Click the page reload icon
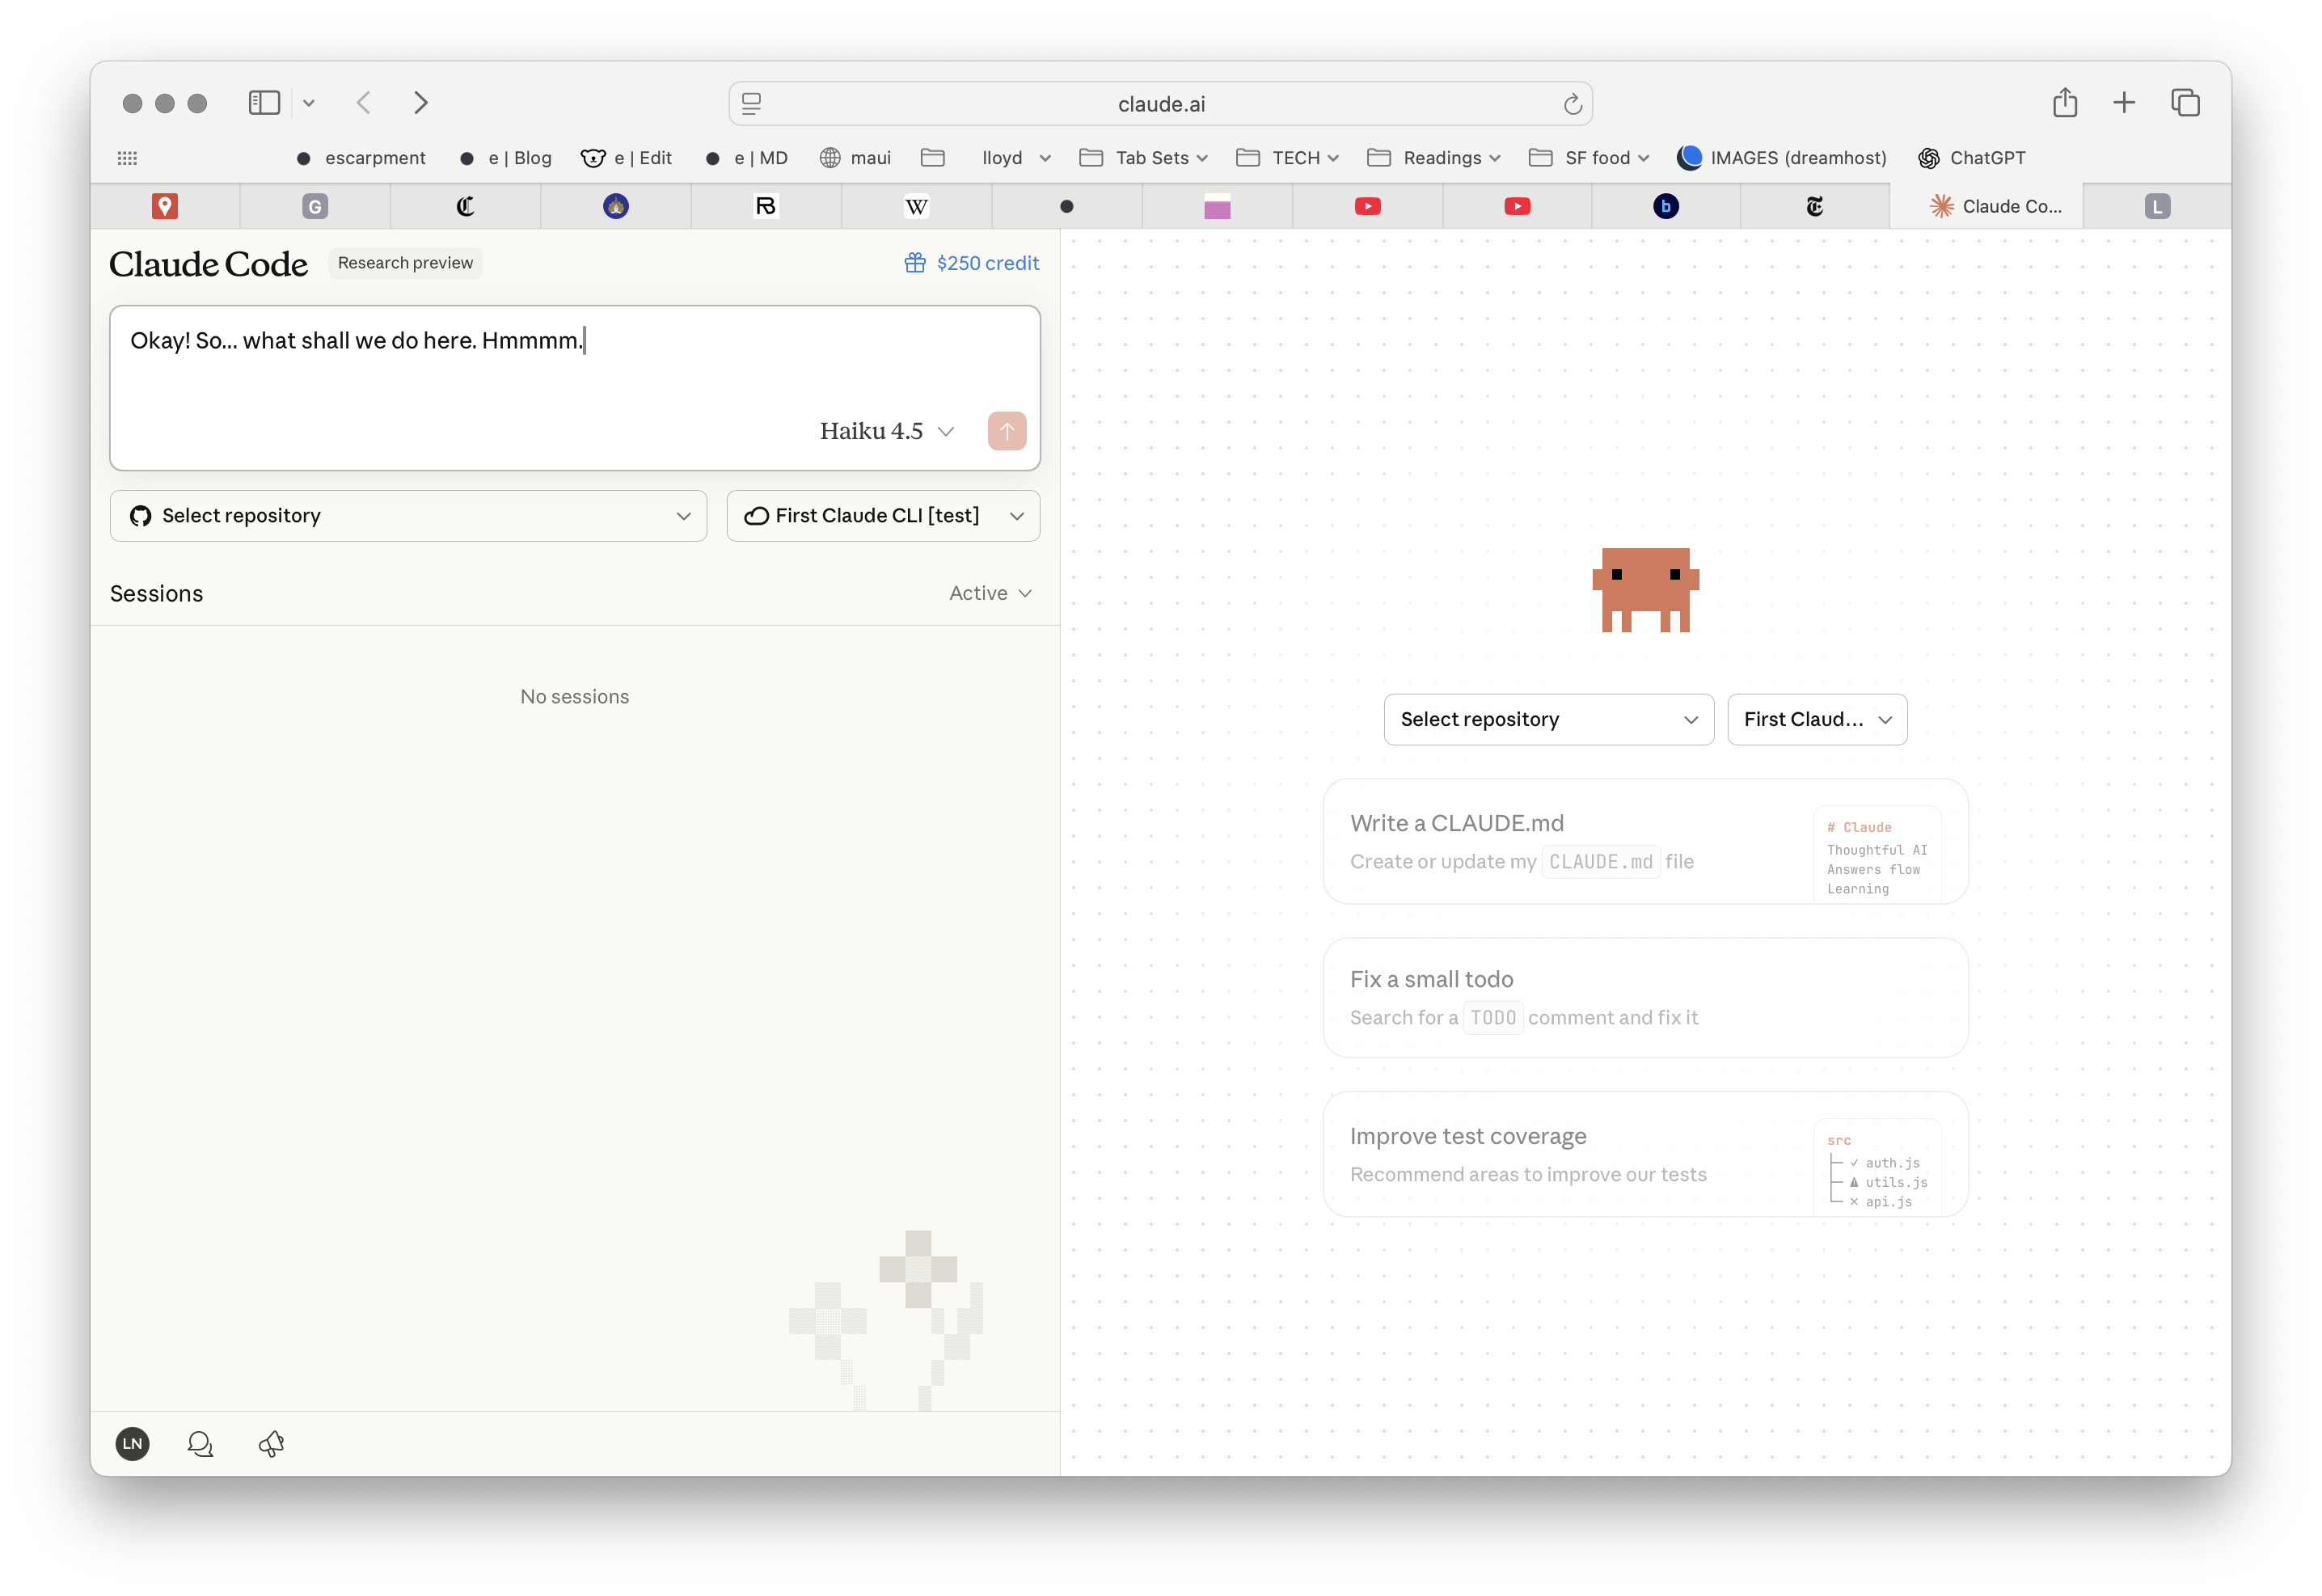Viewport: 2322px width, 1596px height. [x=1572, y=104]
